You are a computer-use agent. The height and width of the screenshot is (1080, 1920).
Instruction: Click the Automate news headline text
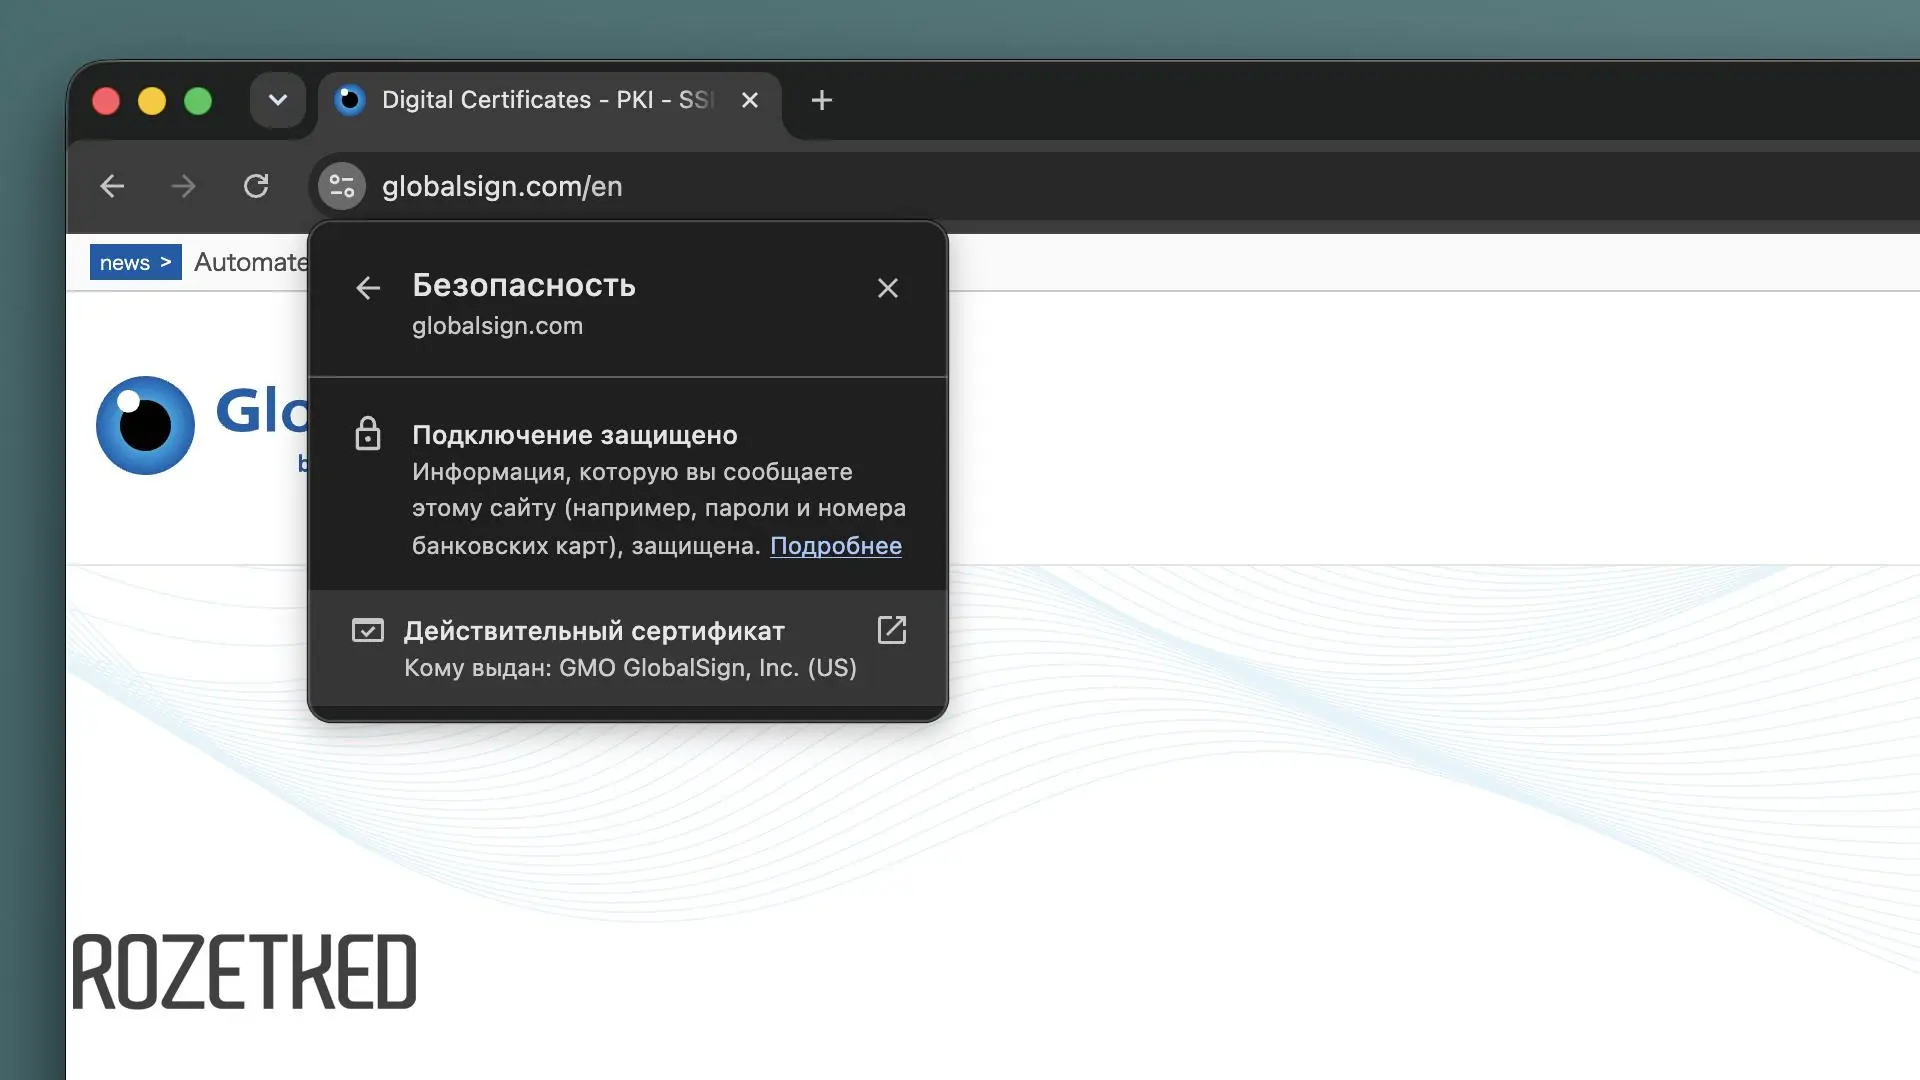pos(251,262)
